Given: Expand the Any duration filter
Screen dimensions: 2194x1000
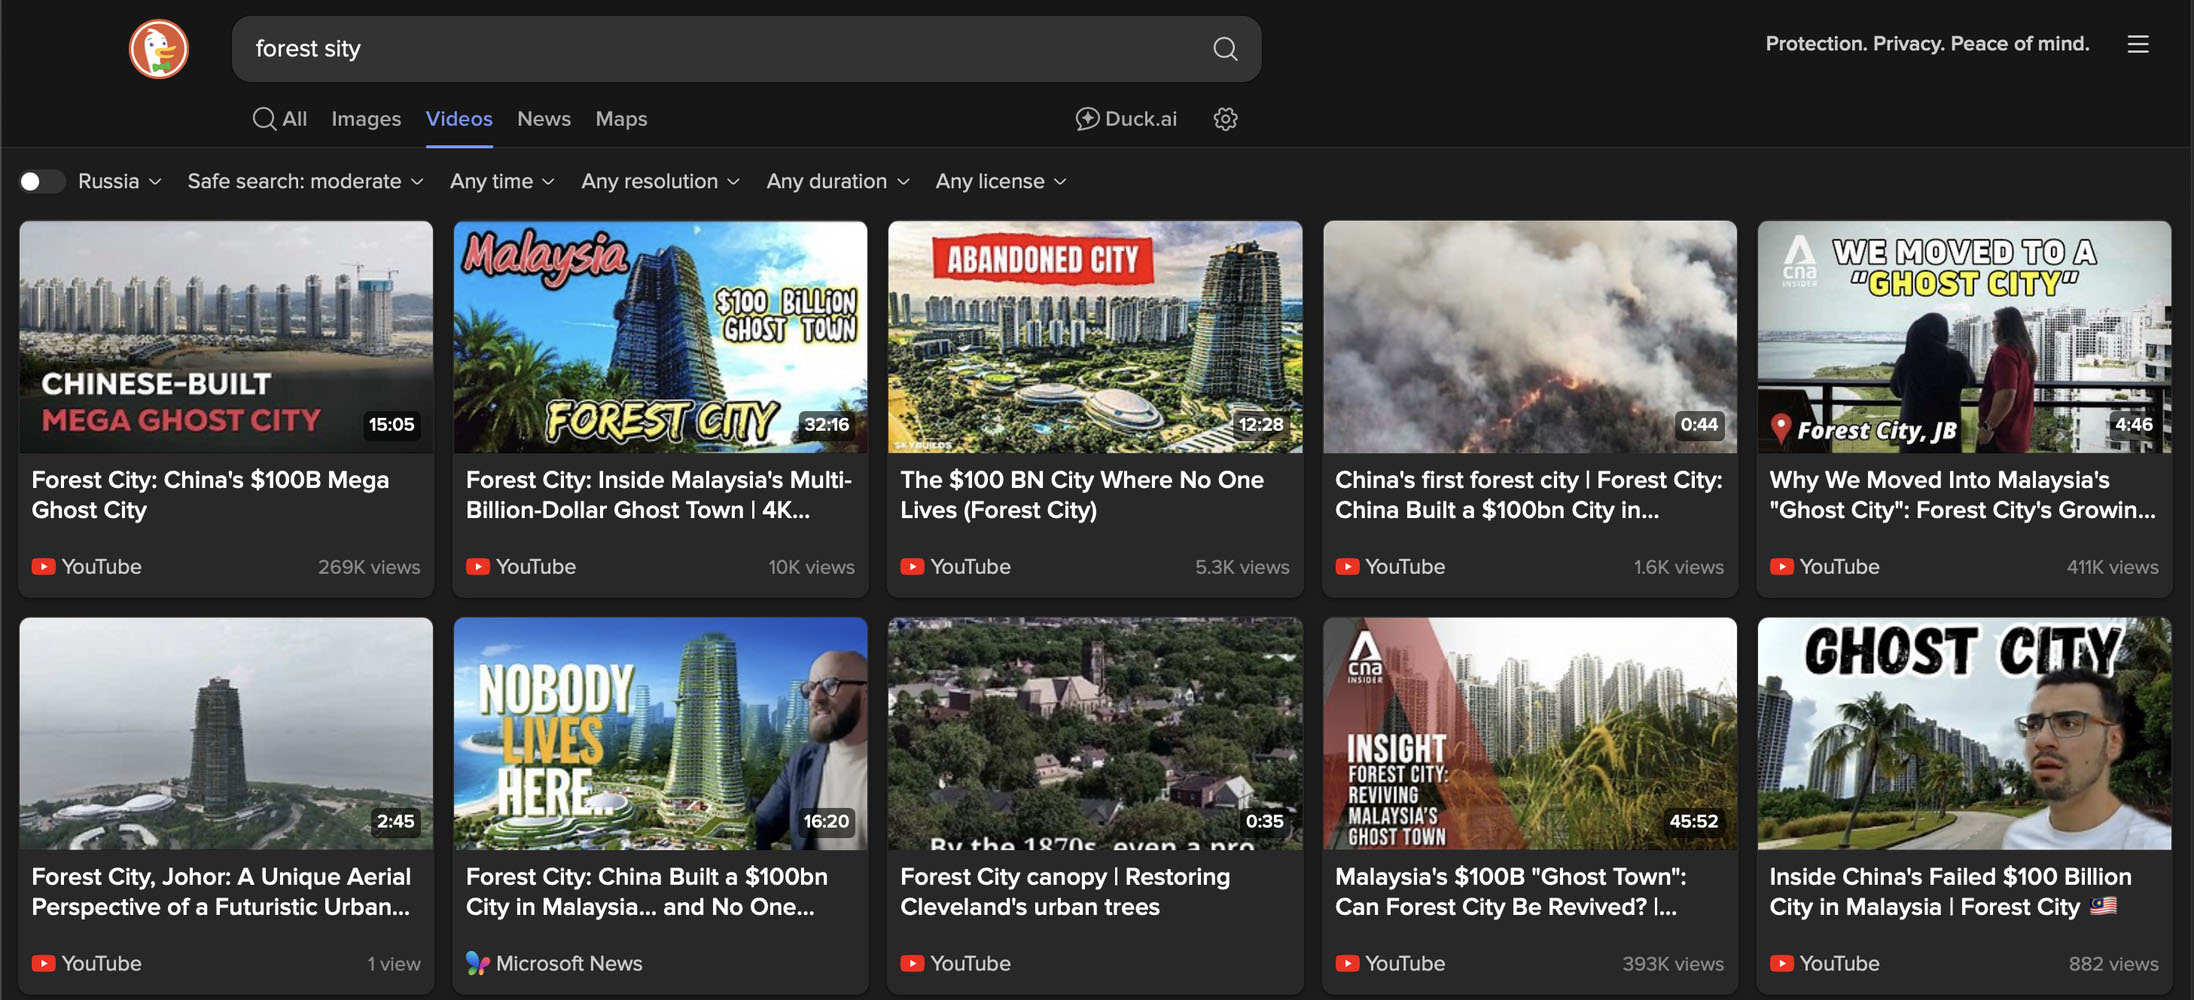Looking at the screenshot, I should pyautogui.click(x=837, y=181).
